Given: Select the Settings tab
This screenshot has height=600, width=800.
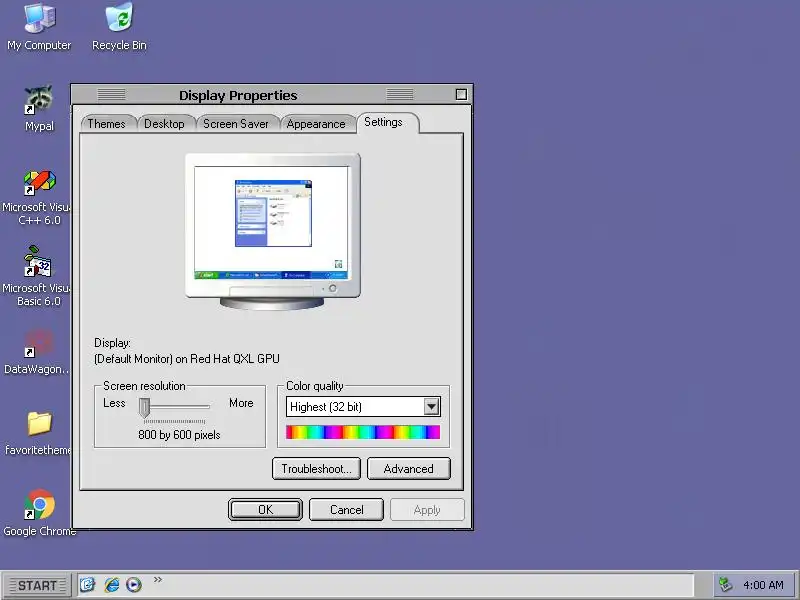Looking at the screenshot, I should click(387, 122).
